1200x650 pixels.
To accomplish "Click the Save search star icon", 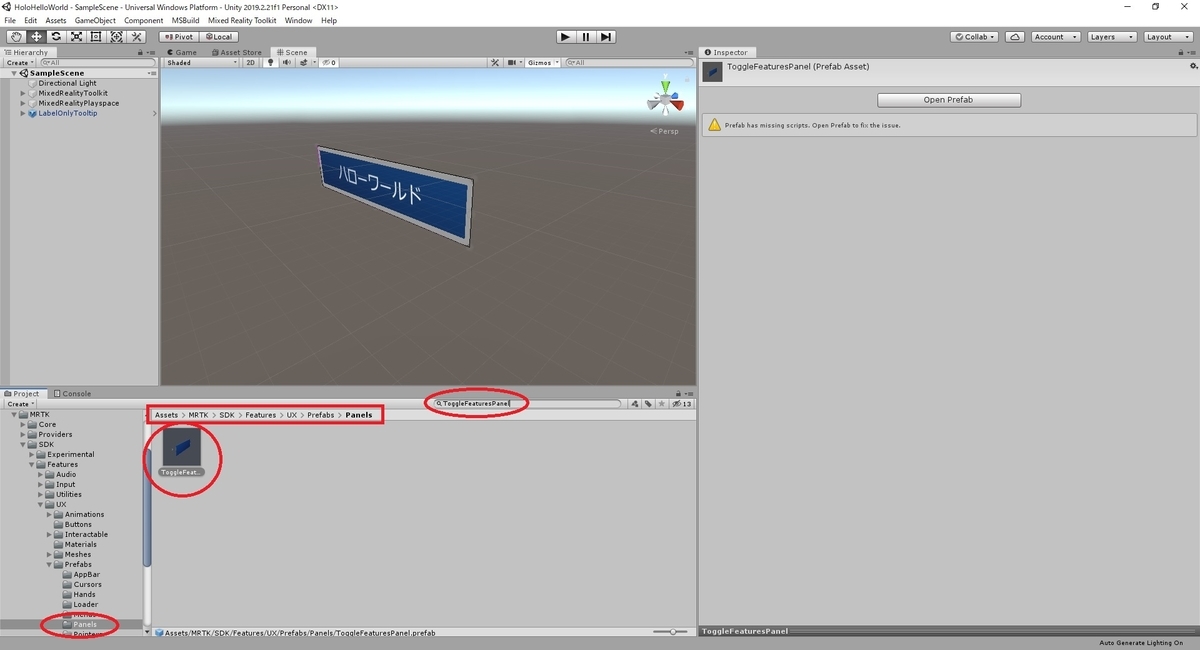I will [661, 404].
